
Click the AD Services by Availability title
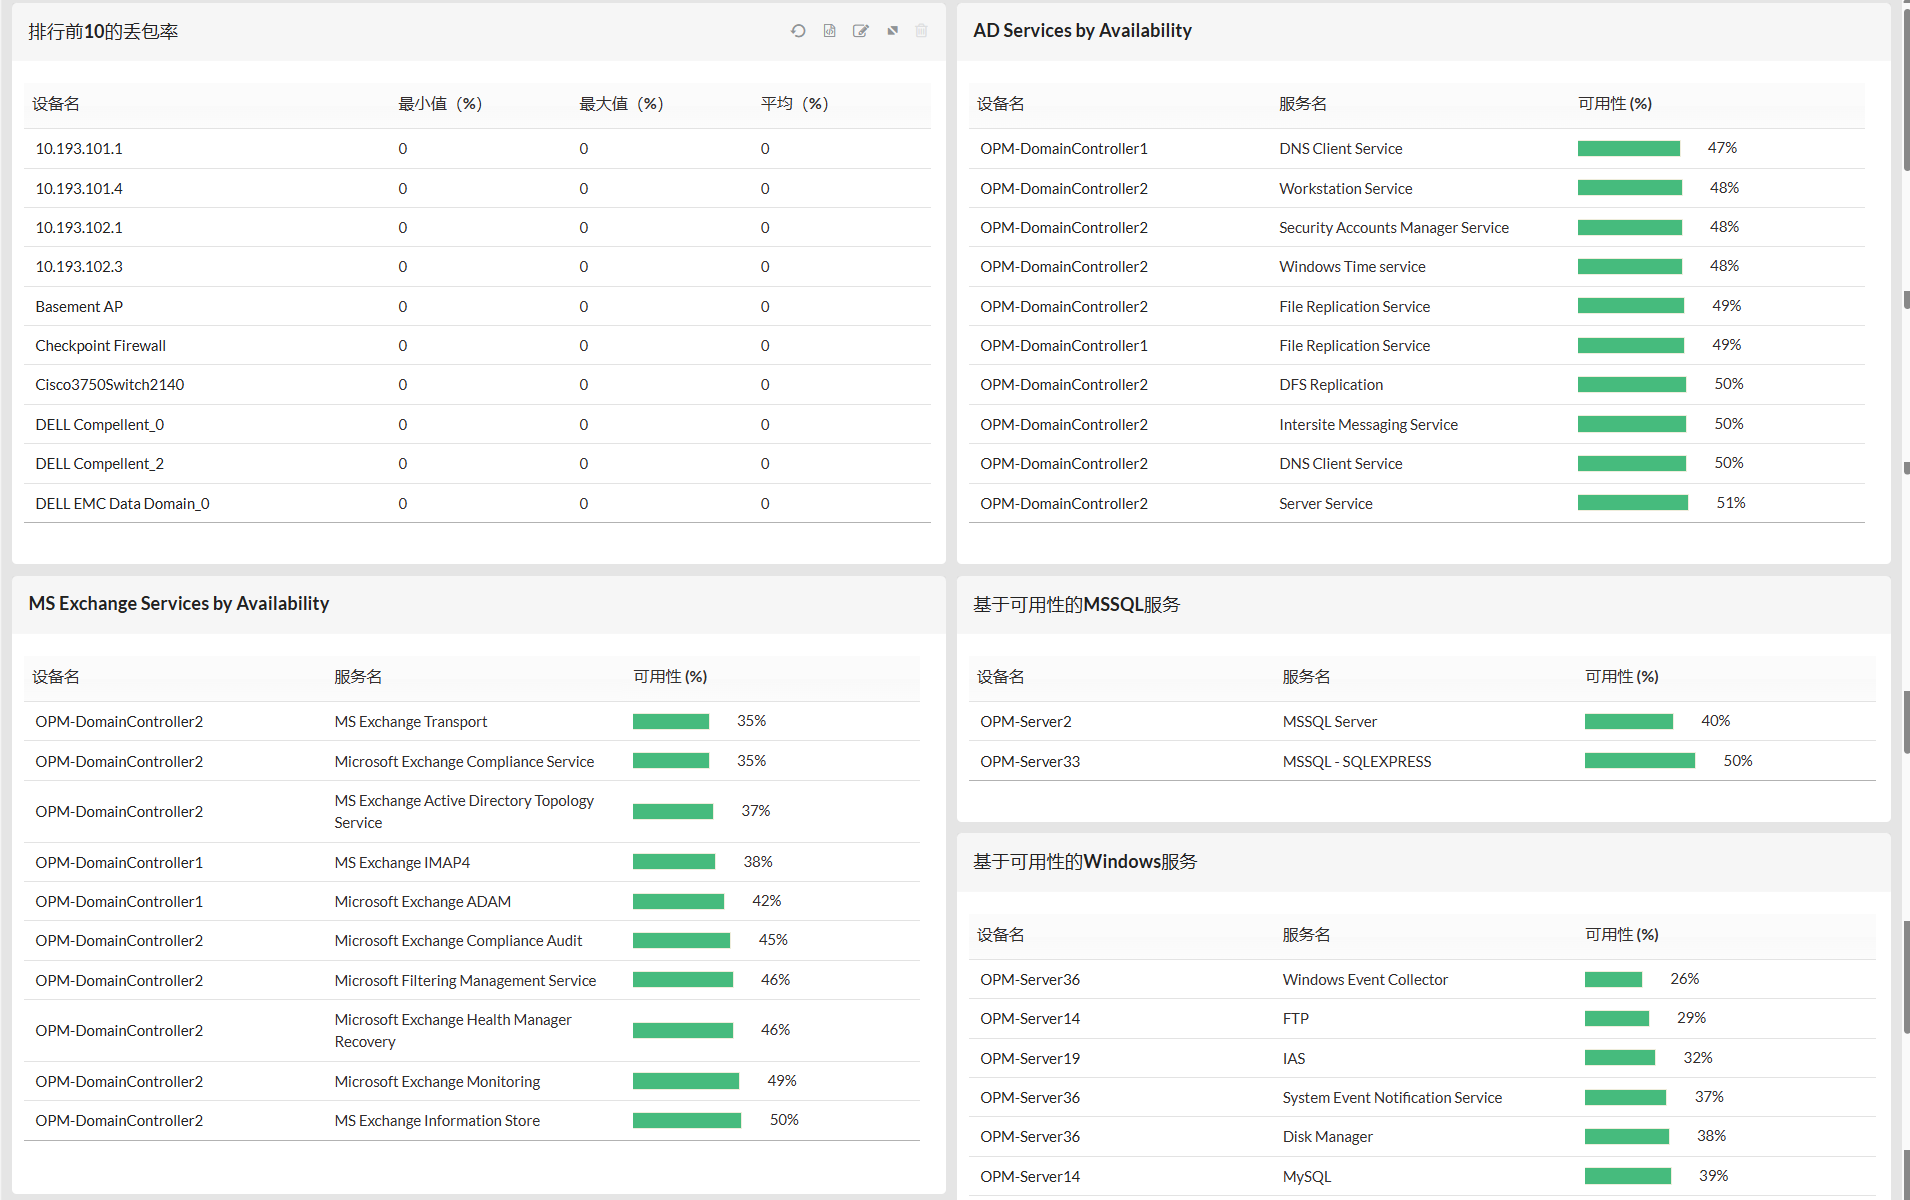click(1082, 31)
